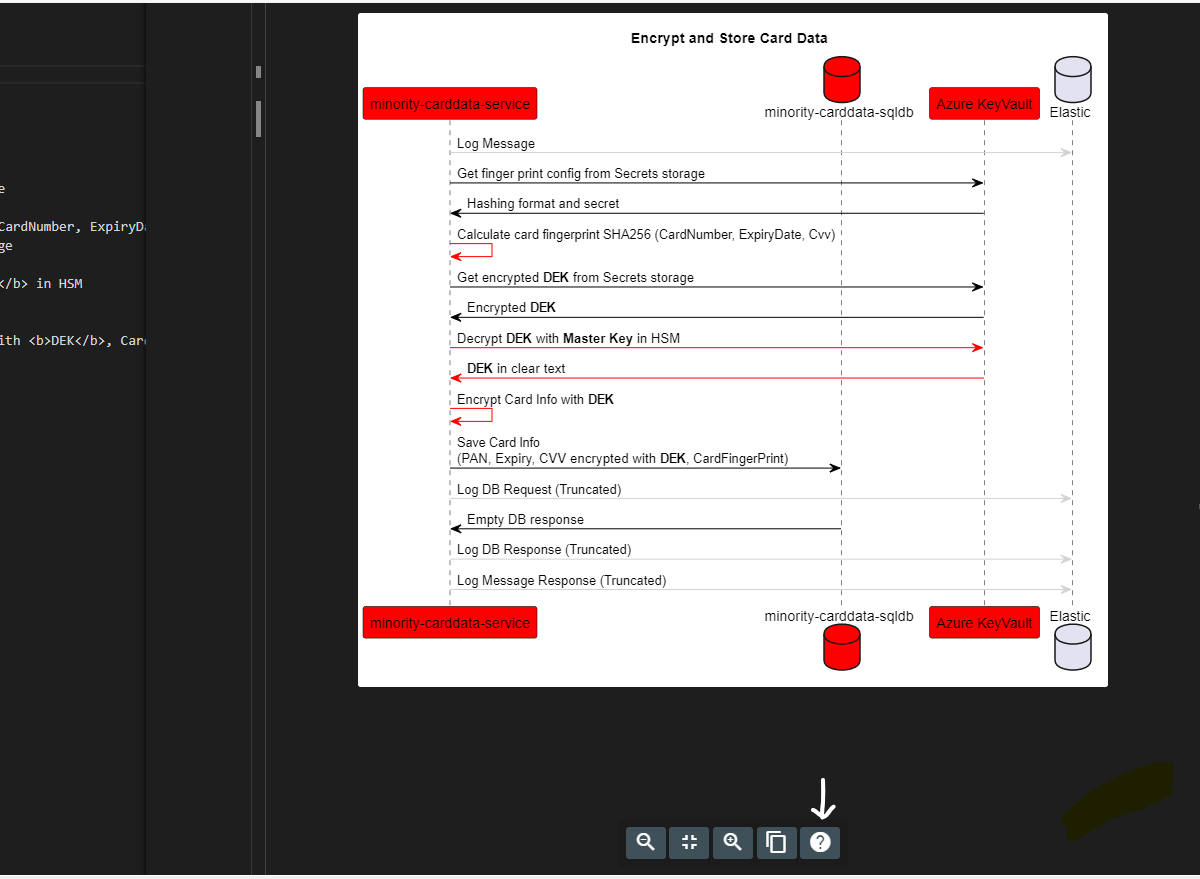Select the bottom Azure KeyVault participant box
This screenshot has width=1200, height=879.
pyautogui.click(x=984, y=622)
